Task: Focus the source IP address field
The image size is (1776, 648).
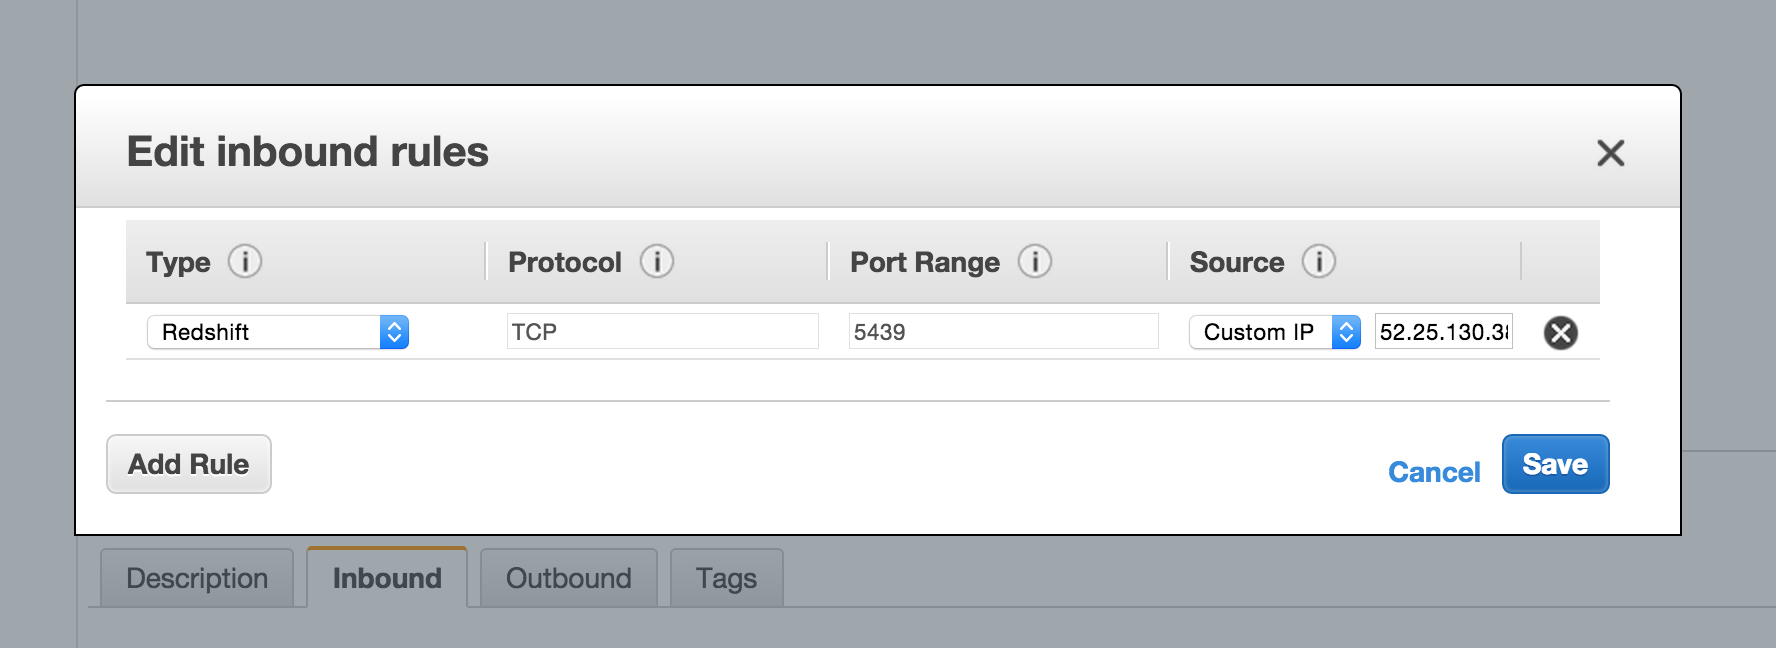Action: (x=1444, y=331)
